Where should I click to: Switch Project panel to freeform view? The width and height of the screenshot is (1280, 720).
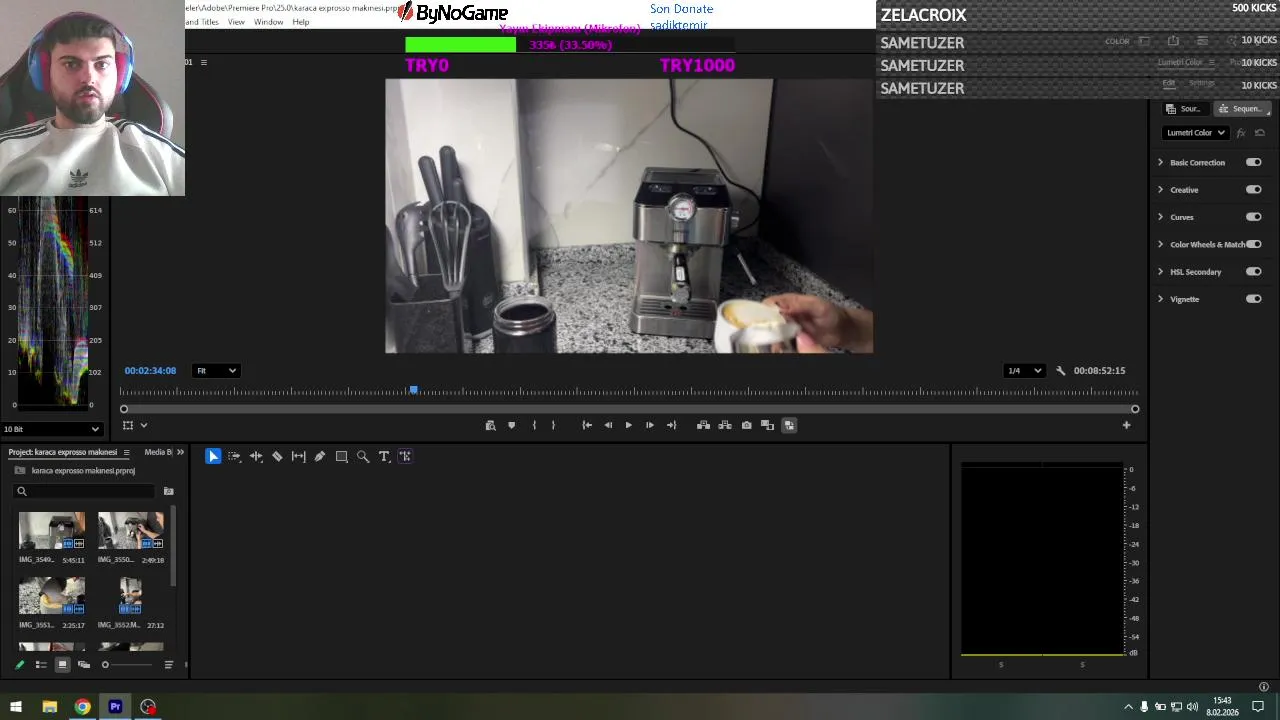84,665
